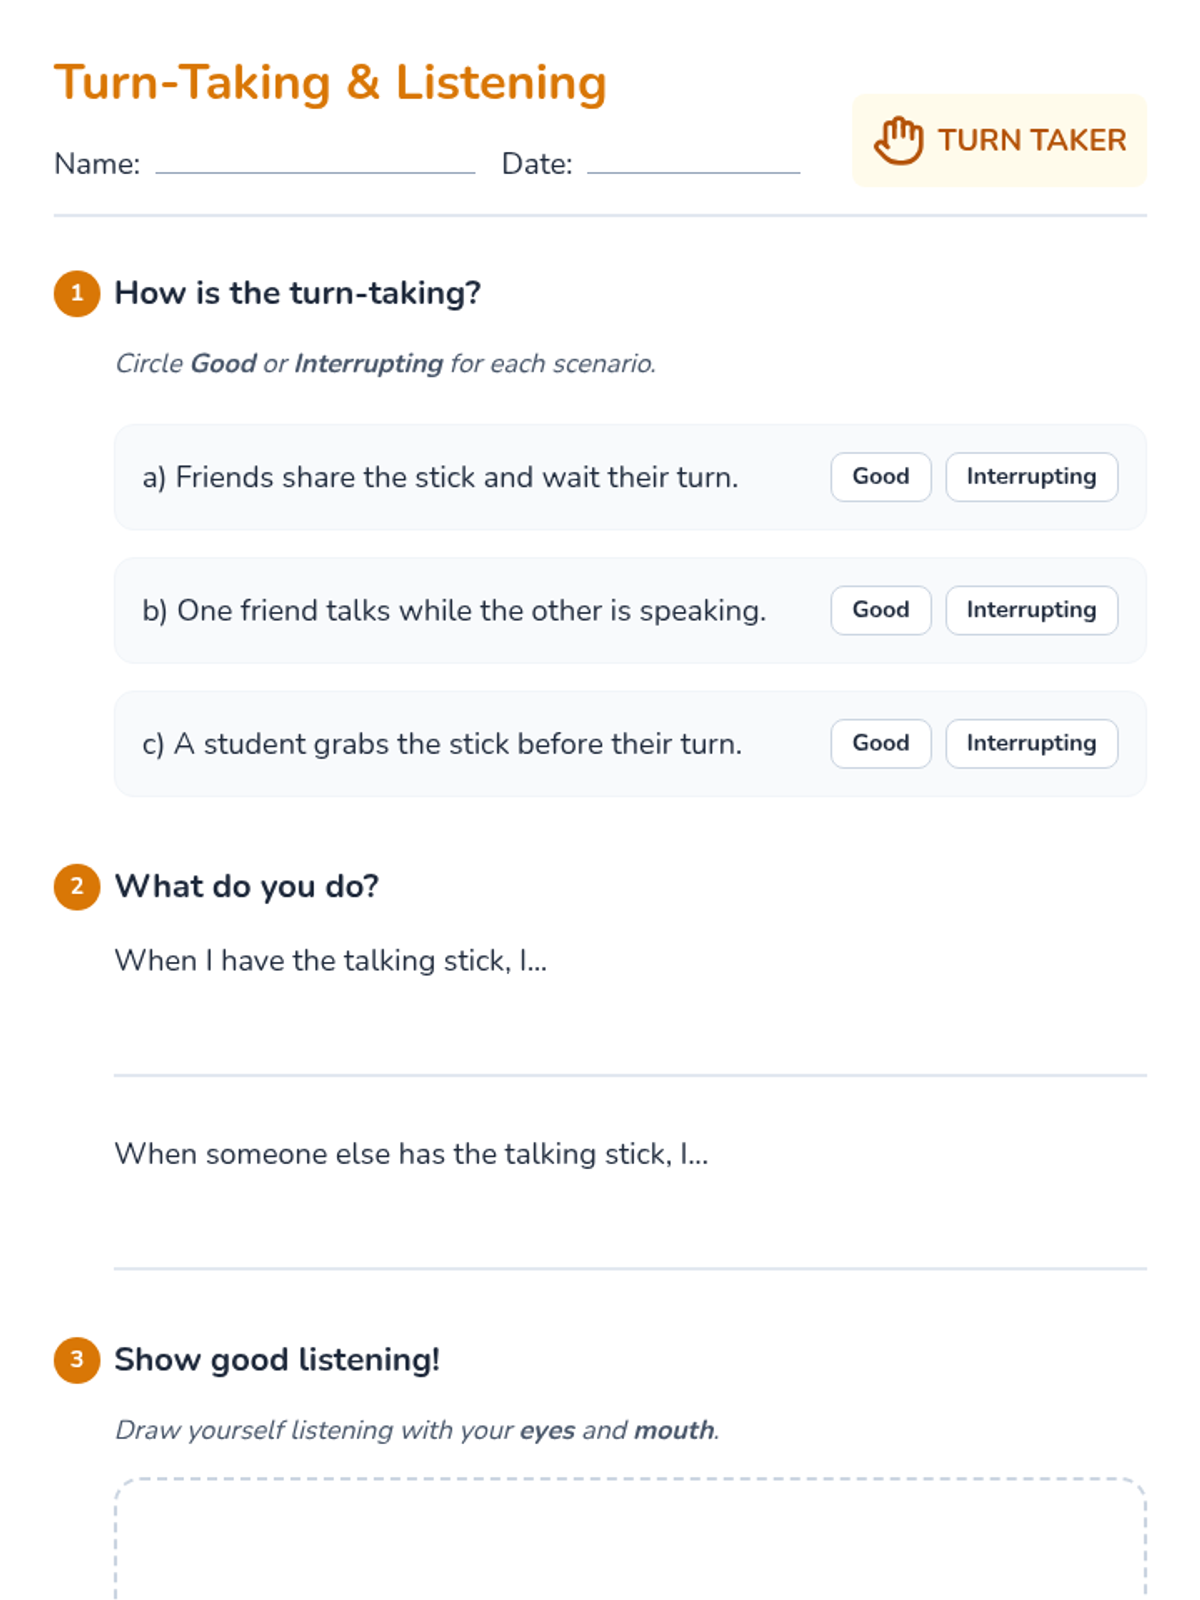Click the orange number 1 circle
Image resolution: width=1200 pixels, height=1600 pixels.
click(x=77, y=294)
